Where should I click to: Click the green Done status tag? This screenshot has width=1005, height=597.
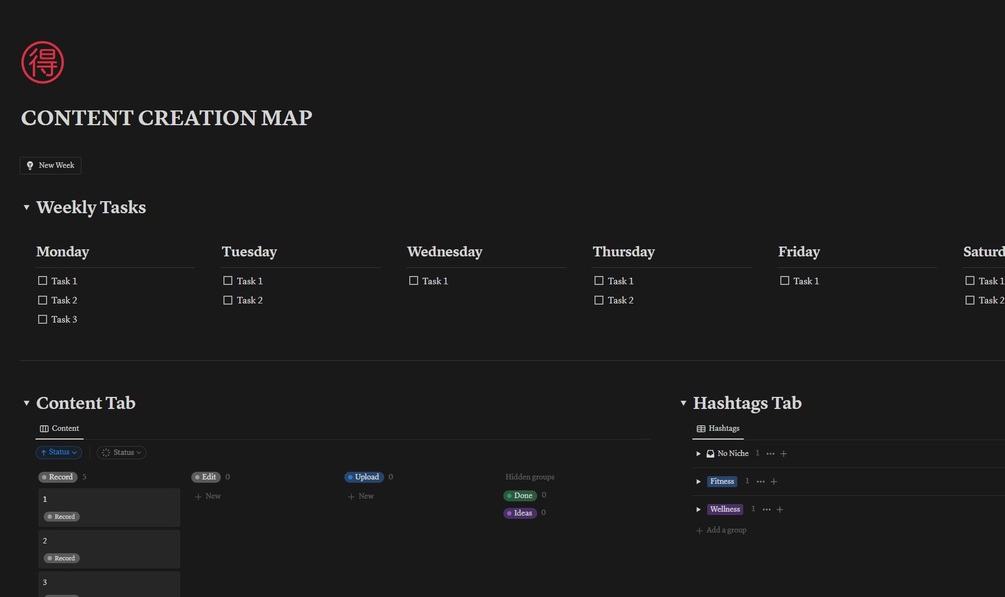pos(520,495)
